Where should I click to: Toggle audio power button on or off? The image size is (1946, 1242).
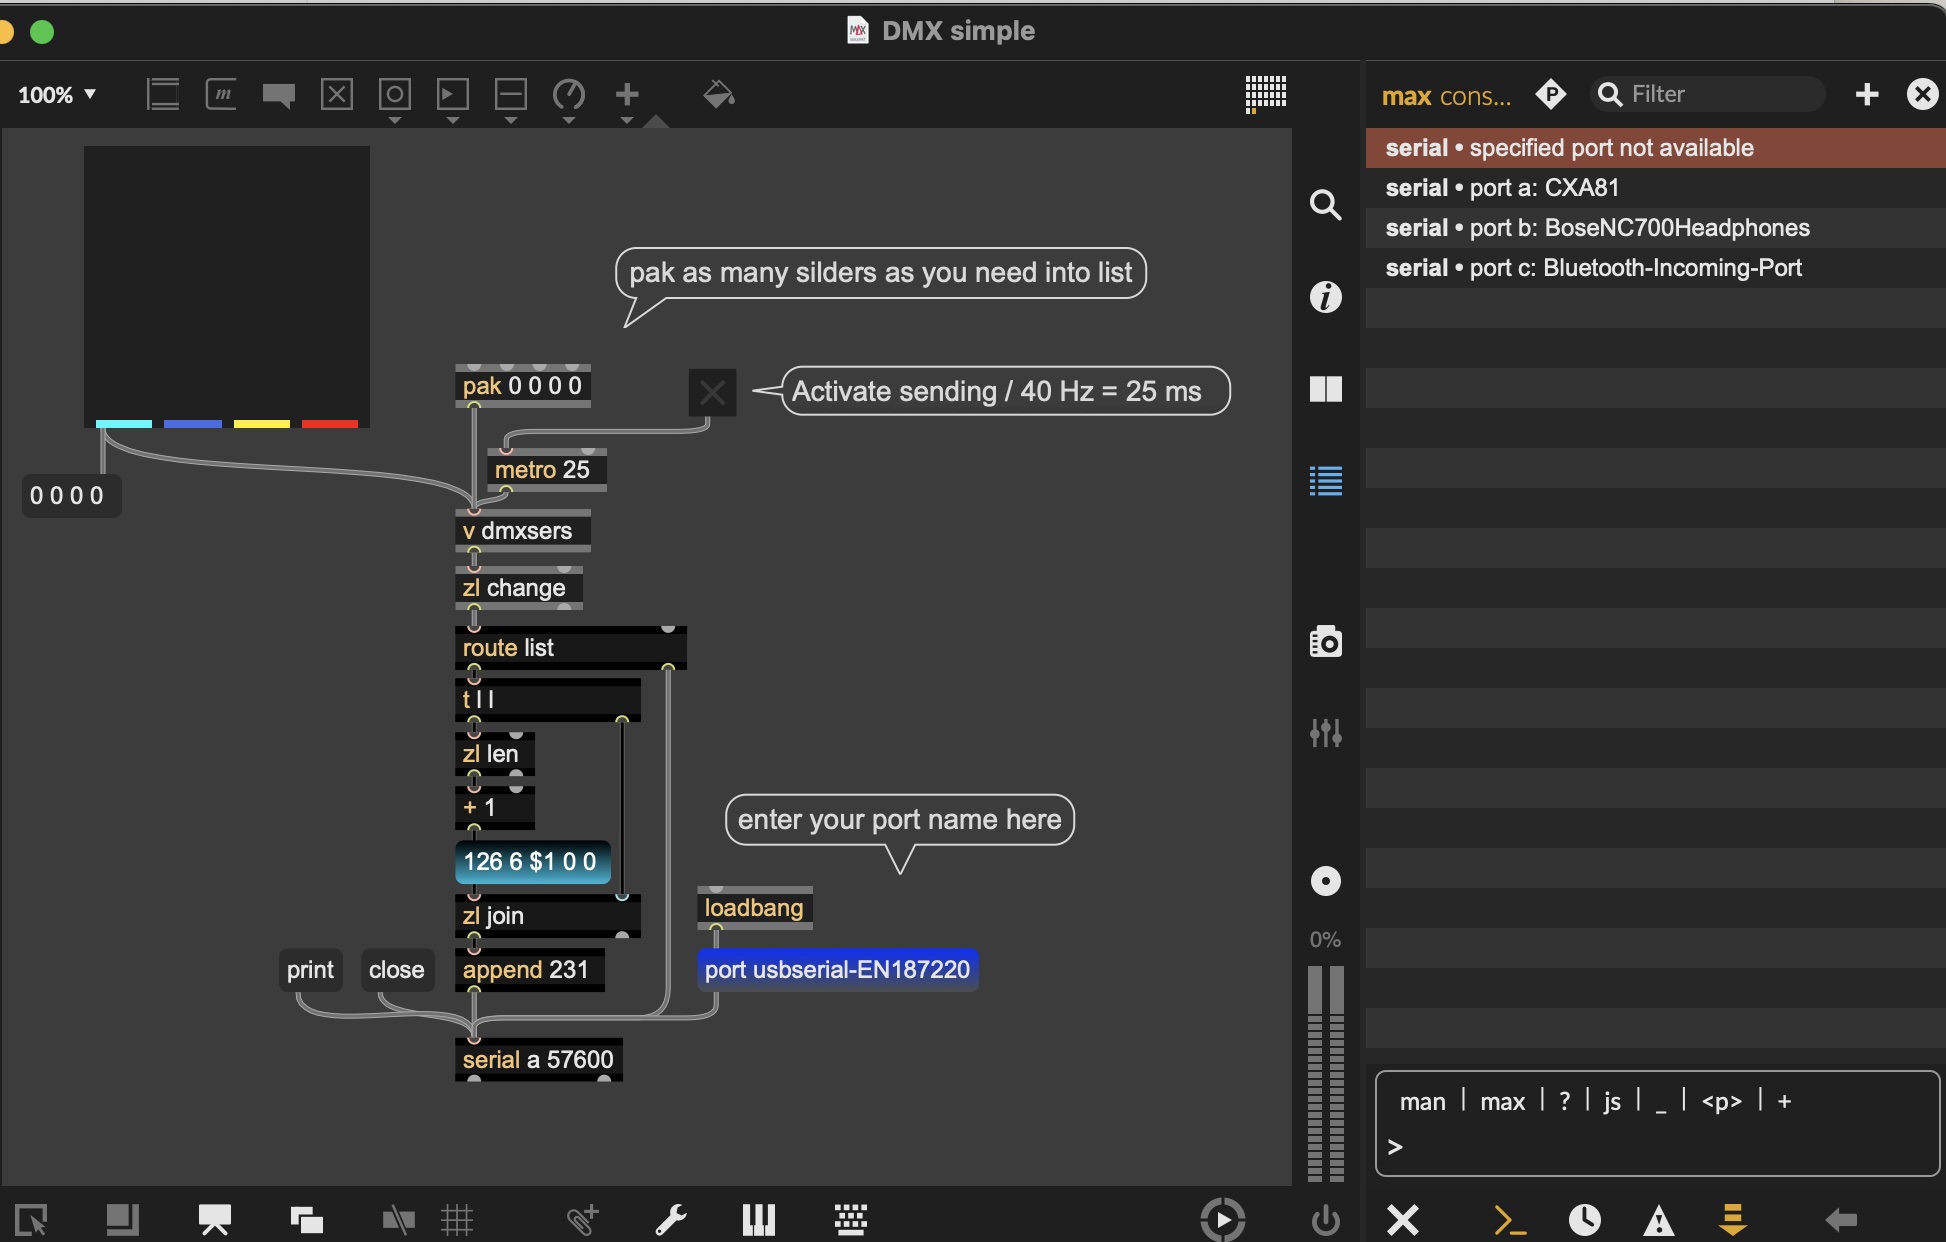pyautogui.click(x=1325, y=1220)
